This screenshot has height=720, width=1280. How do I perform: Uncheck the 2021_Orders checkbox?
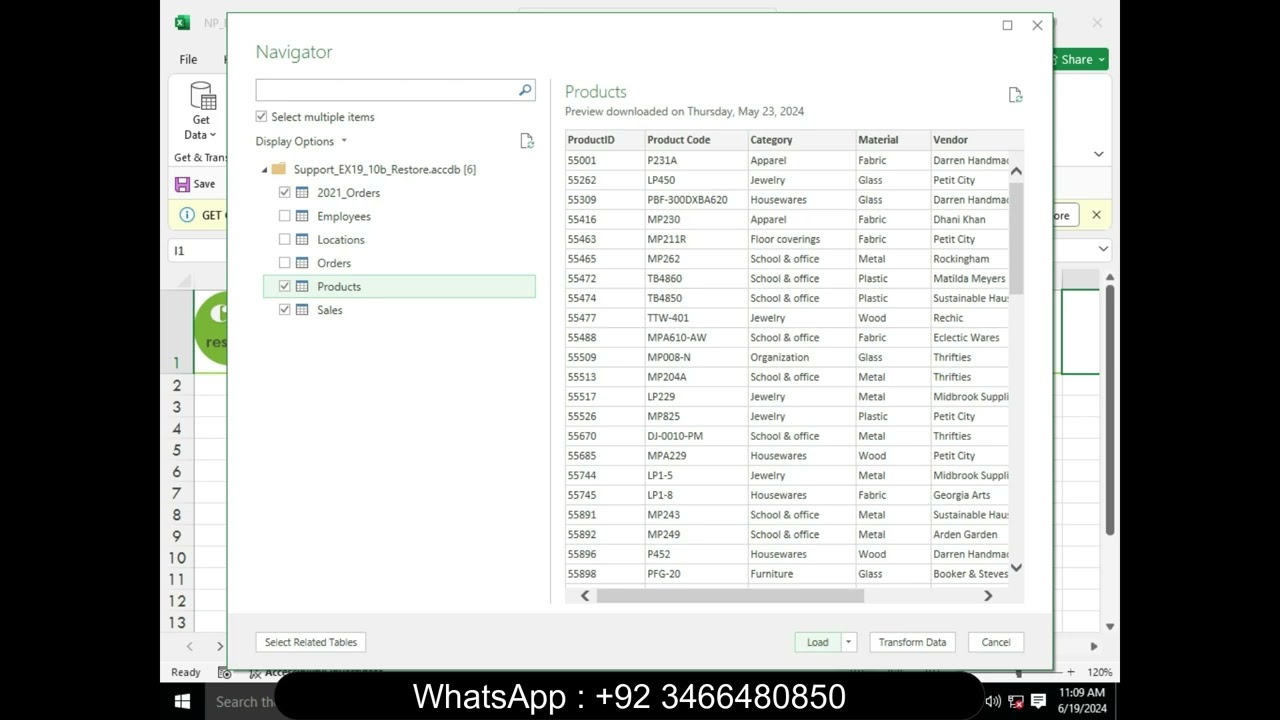pos(285,193)
